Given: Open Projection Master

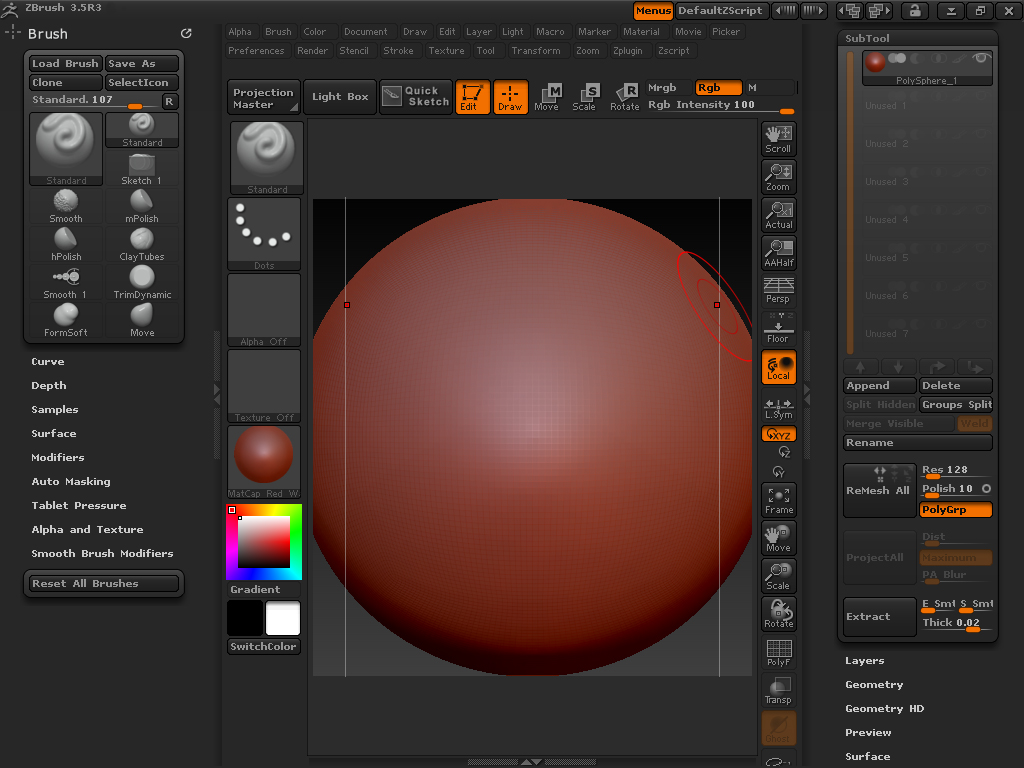Looking at the screenshot, I should click(x=263, y=96).
